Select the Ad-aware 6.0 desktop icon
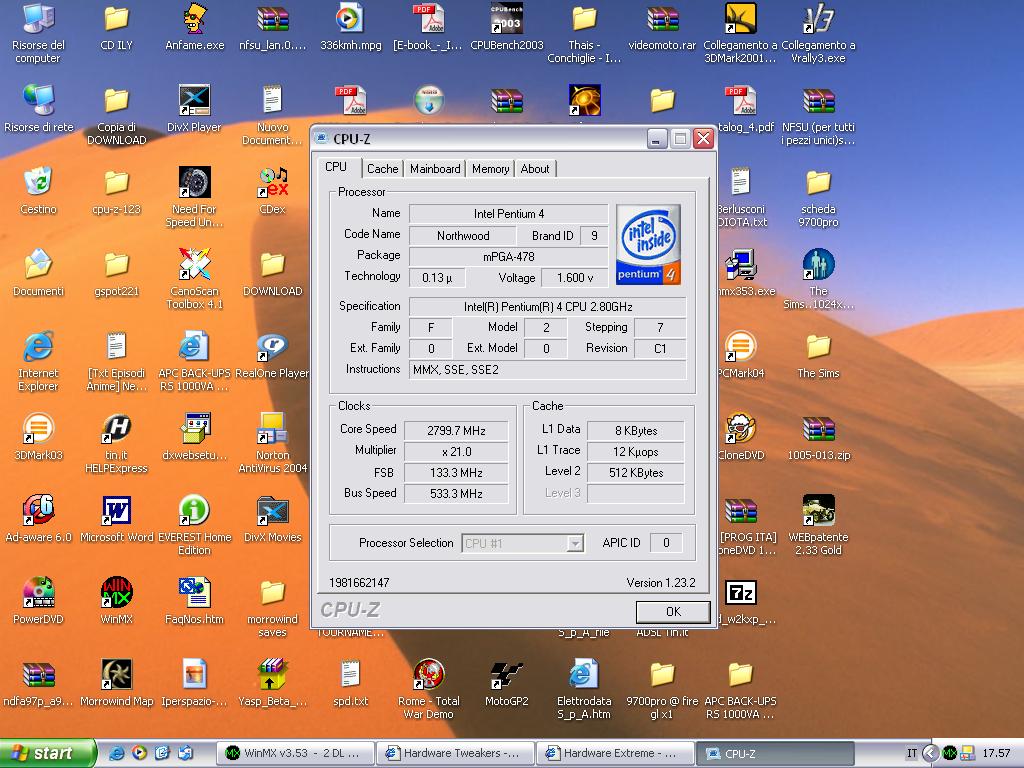 38,519
